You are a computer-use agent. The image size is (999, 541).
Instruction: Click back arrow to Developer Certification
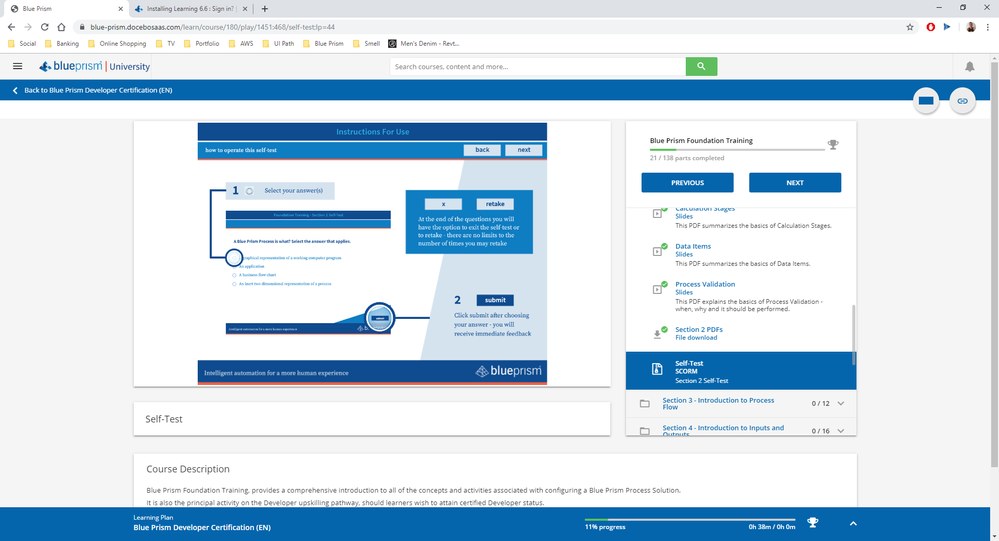point(15,90)
